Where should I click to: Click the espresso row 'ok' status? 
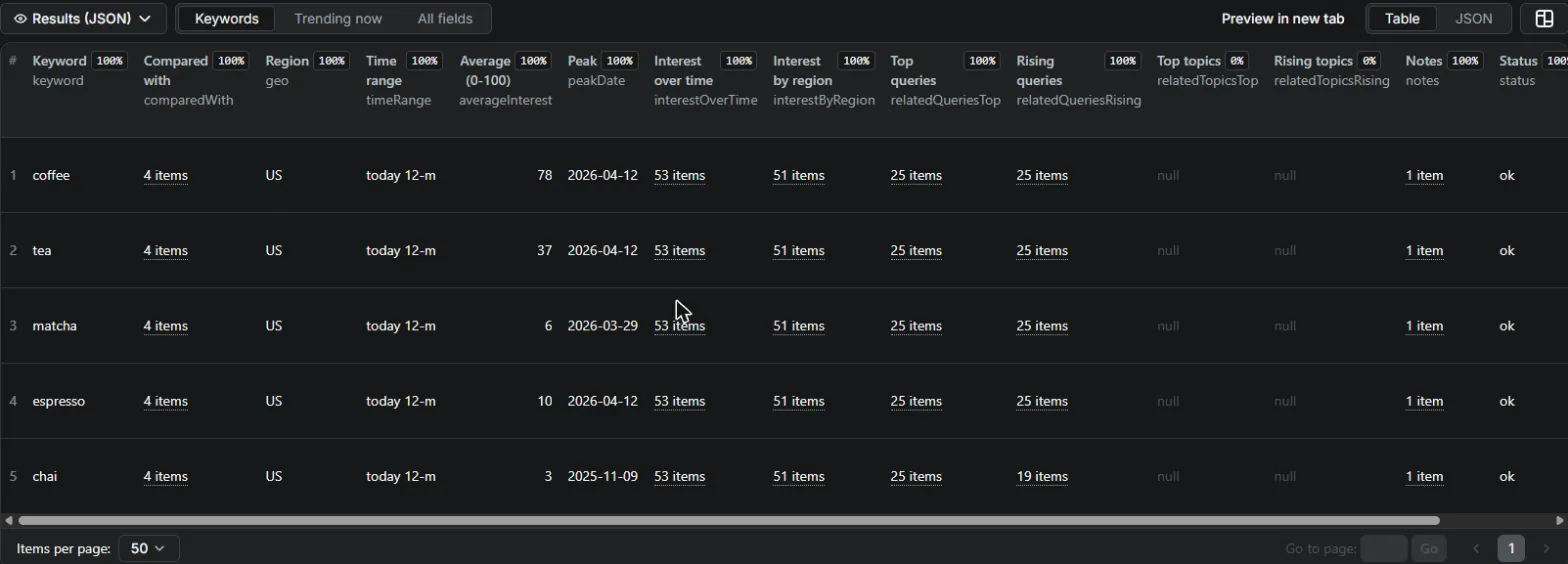[x=1507, y=401]
